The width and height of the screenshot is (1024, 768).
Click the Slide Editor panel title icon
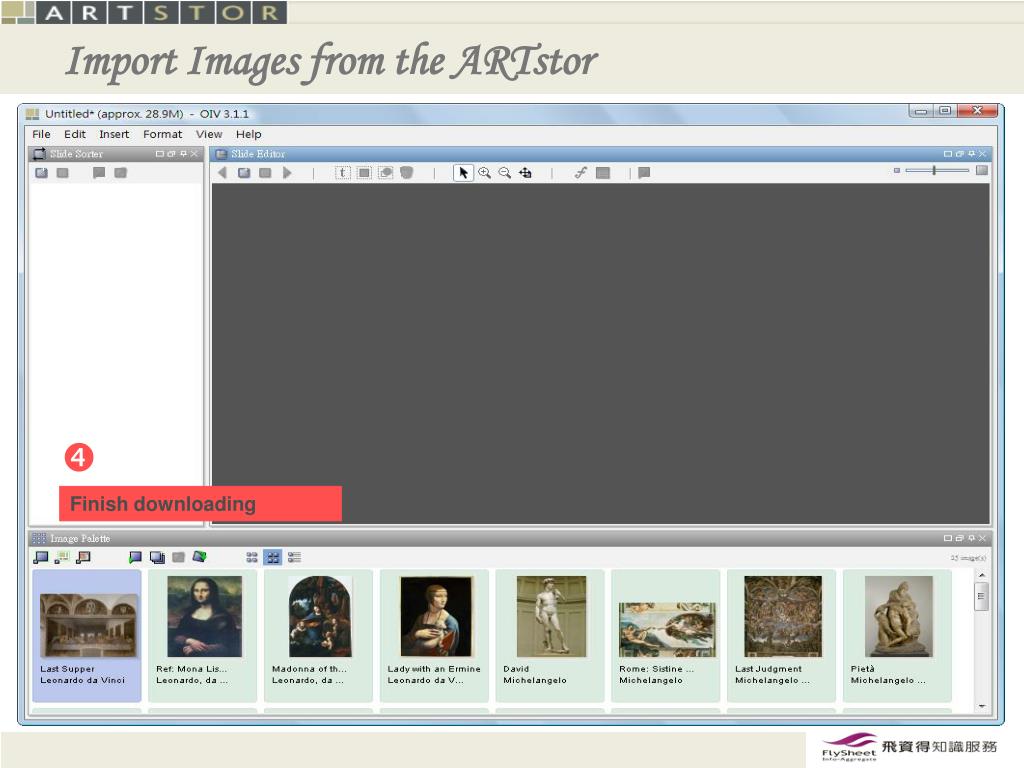pos(221,154)
